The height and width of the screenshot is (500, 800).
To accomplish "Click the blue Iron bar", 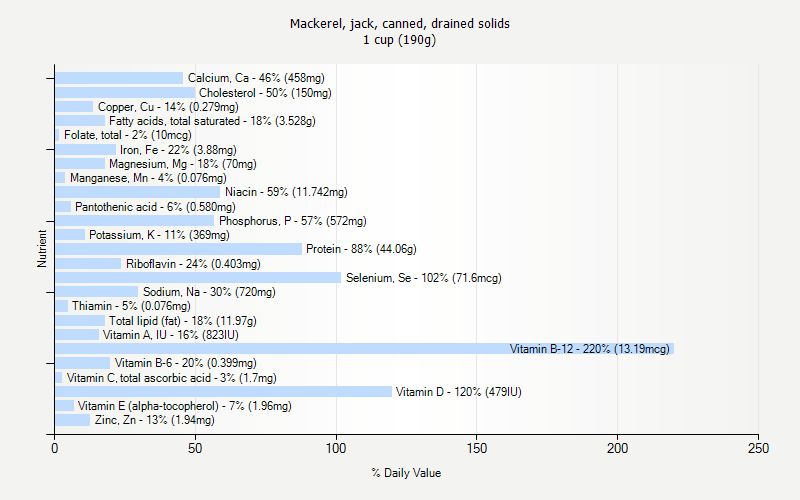I will pos(86,149).
